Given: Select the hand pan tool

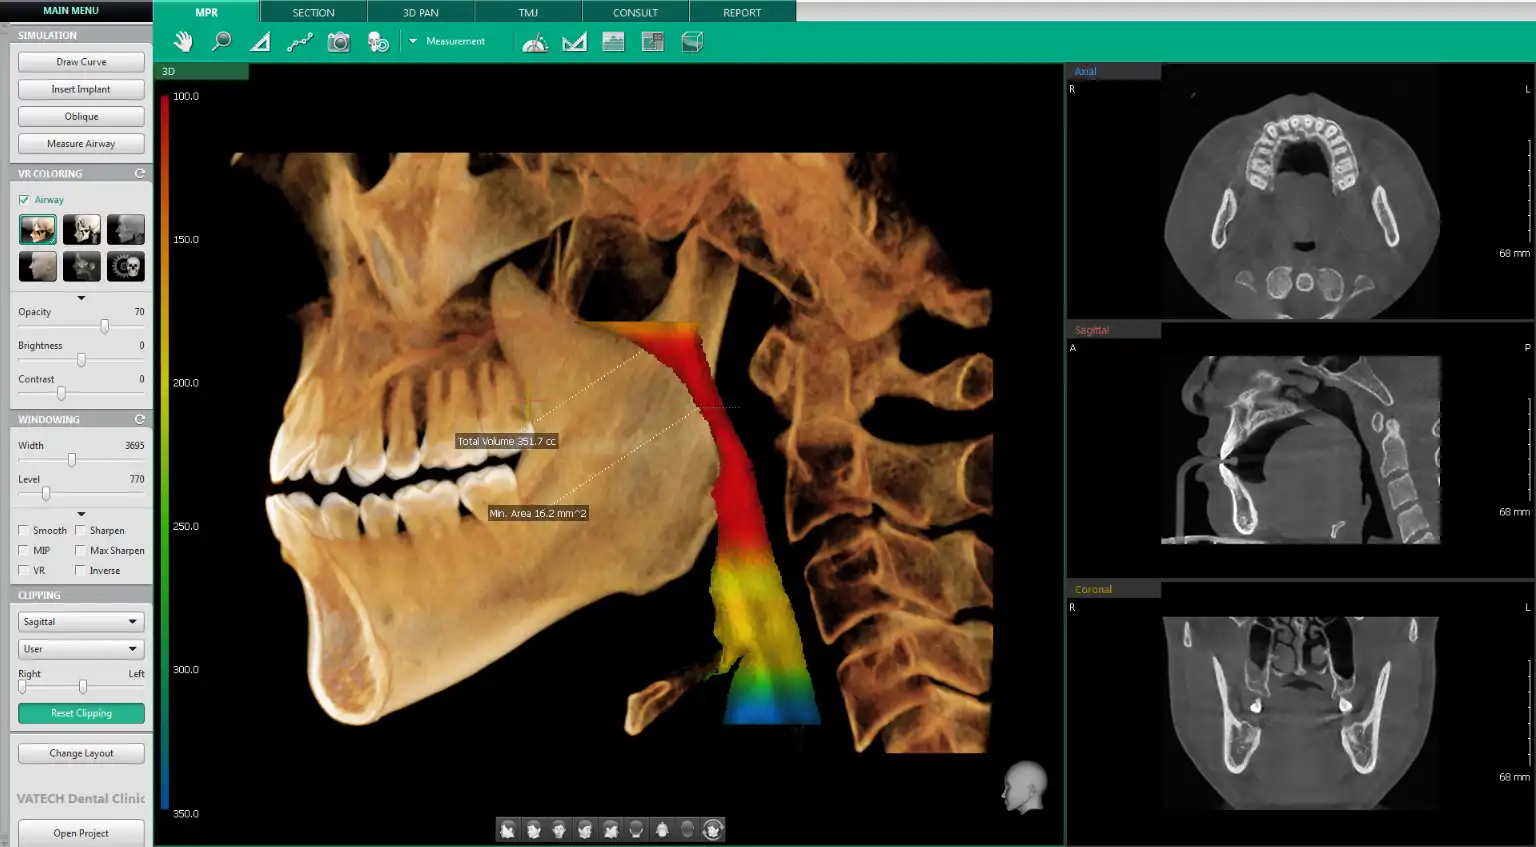Looking at the screenshot, I should coord(182,42).
